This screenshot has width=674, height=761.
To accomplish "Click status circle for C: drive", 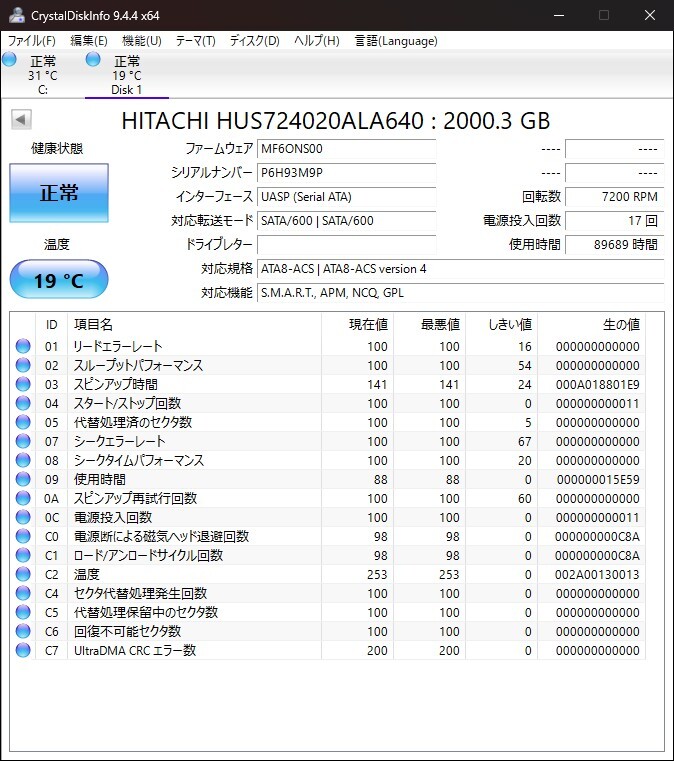I will (9, 60).
